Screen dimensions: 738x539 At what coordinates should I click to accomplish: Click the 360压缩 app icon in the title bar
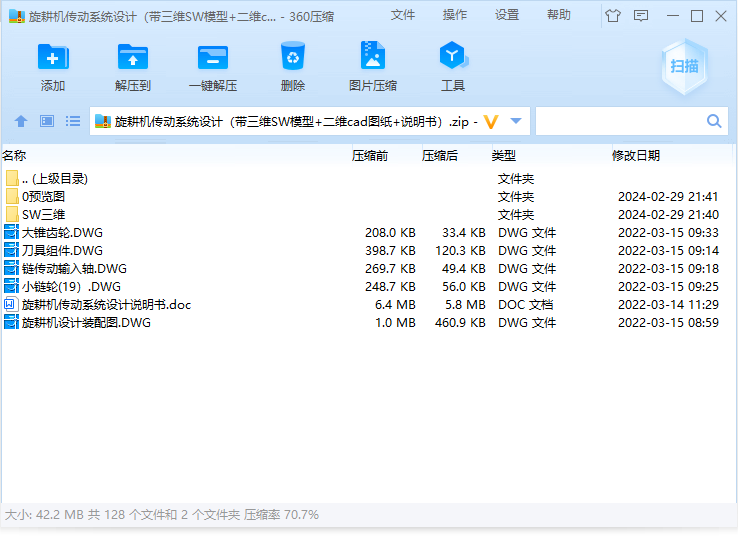(x=16, y=16)
